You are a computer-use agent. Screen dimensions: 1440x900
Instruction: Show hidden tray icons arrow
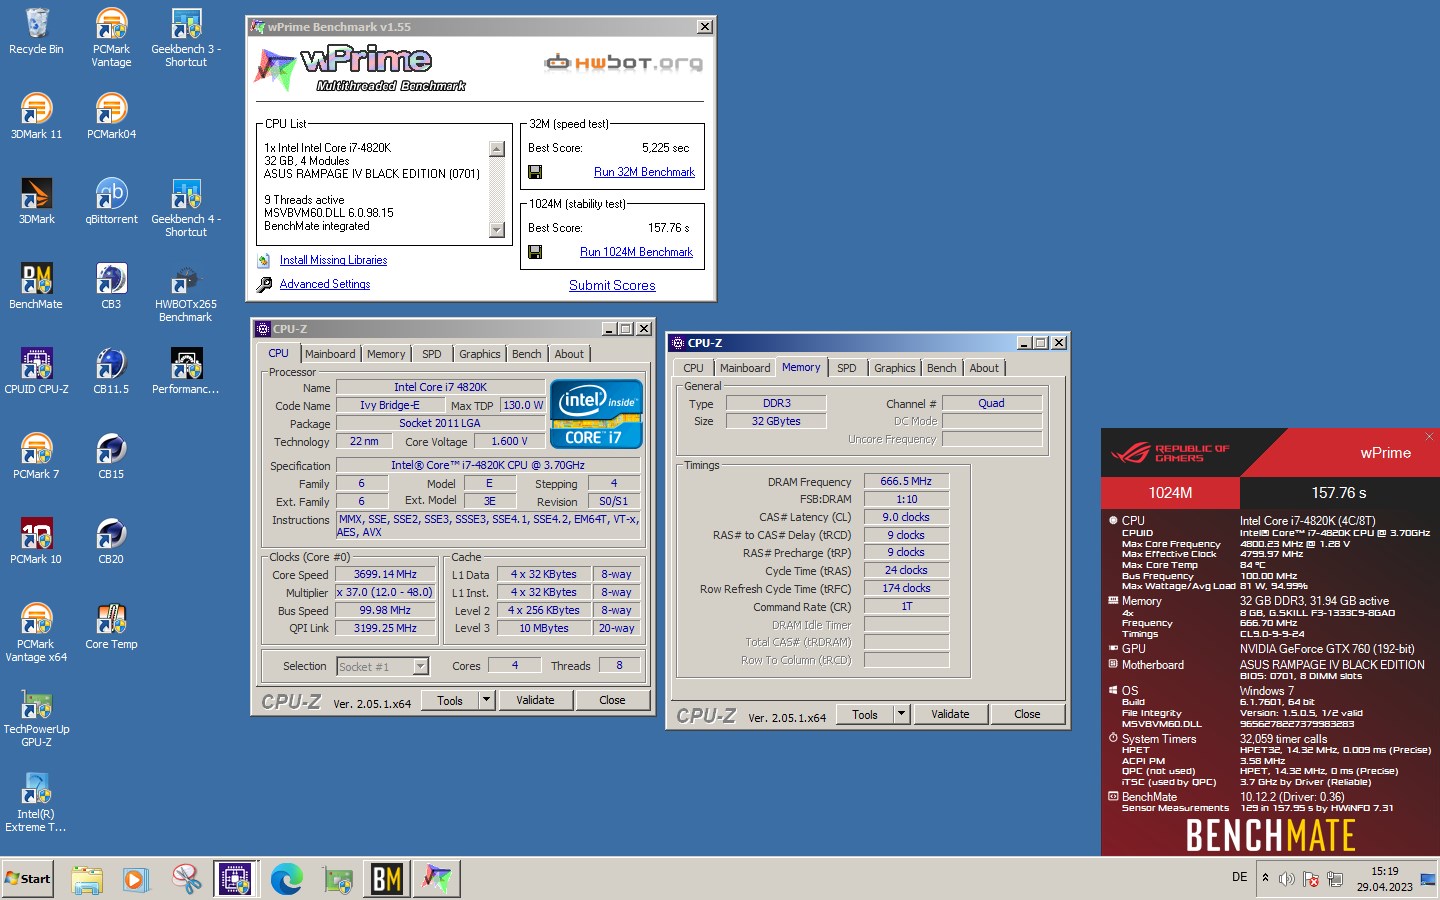coord(1265,878)
